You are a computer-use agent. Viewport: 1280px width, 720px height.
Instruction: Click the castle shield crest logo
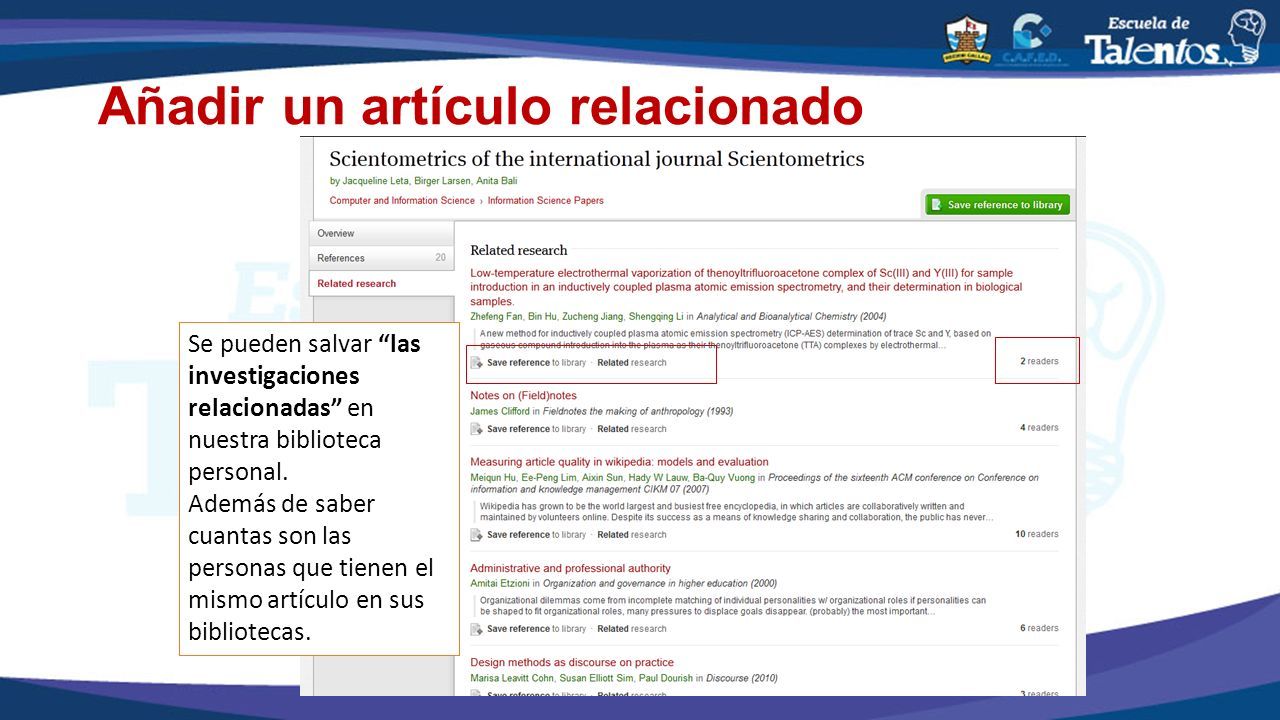tap(966, 40)
